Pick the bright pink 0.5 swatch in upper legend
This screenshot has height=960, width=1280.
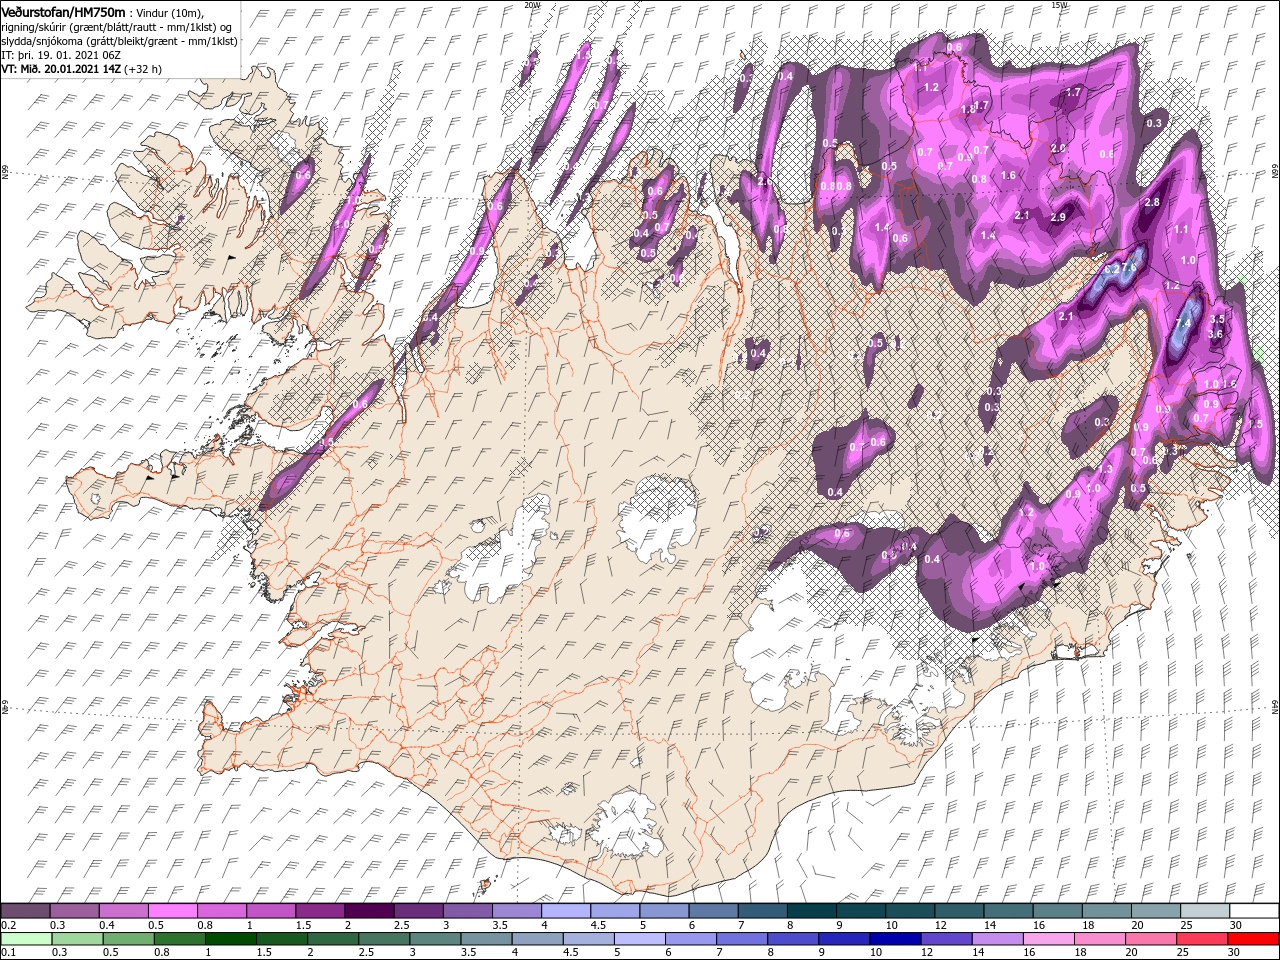[x=173, y=911]
